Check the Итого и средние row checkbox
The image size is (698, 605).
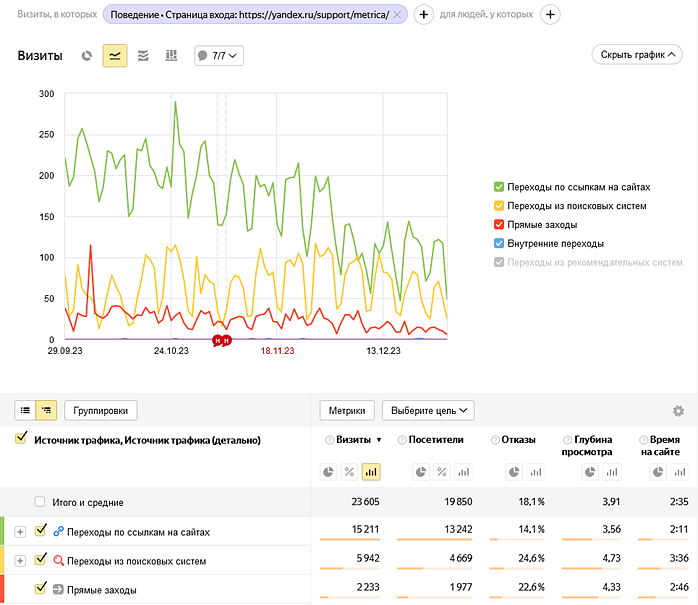(40, 502)
